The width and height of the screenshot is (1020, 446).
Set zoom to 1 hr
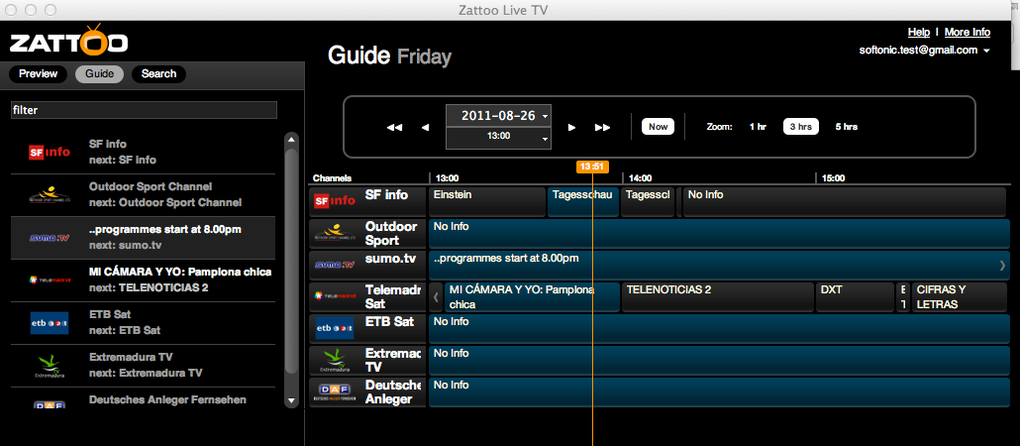pyautogui.click(x=758, y=127)
